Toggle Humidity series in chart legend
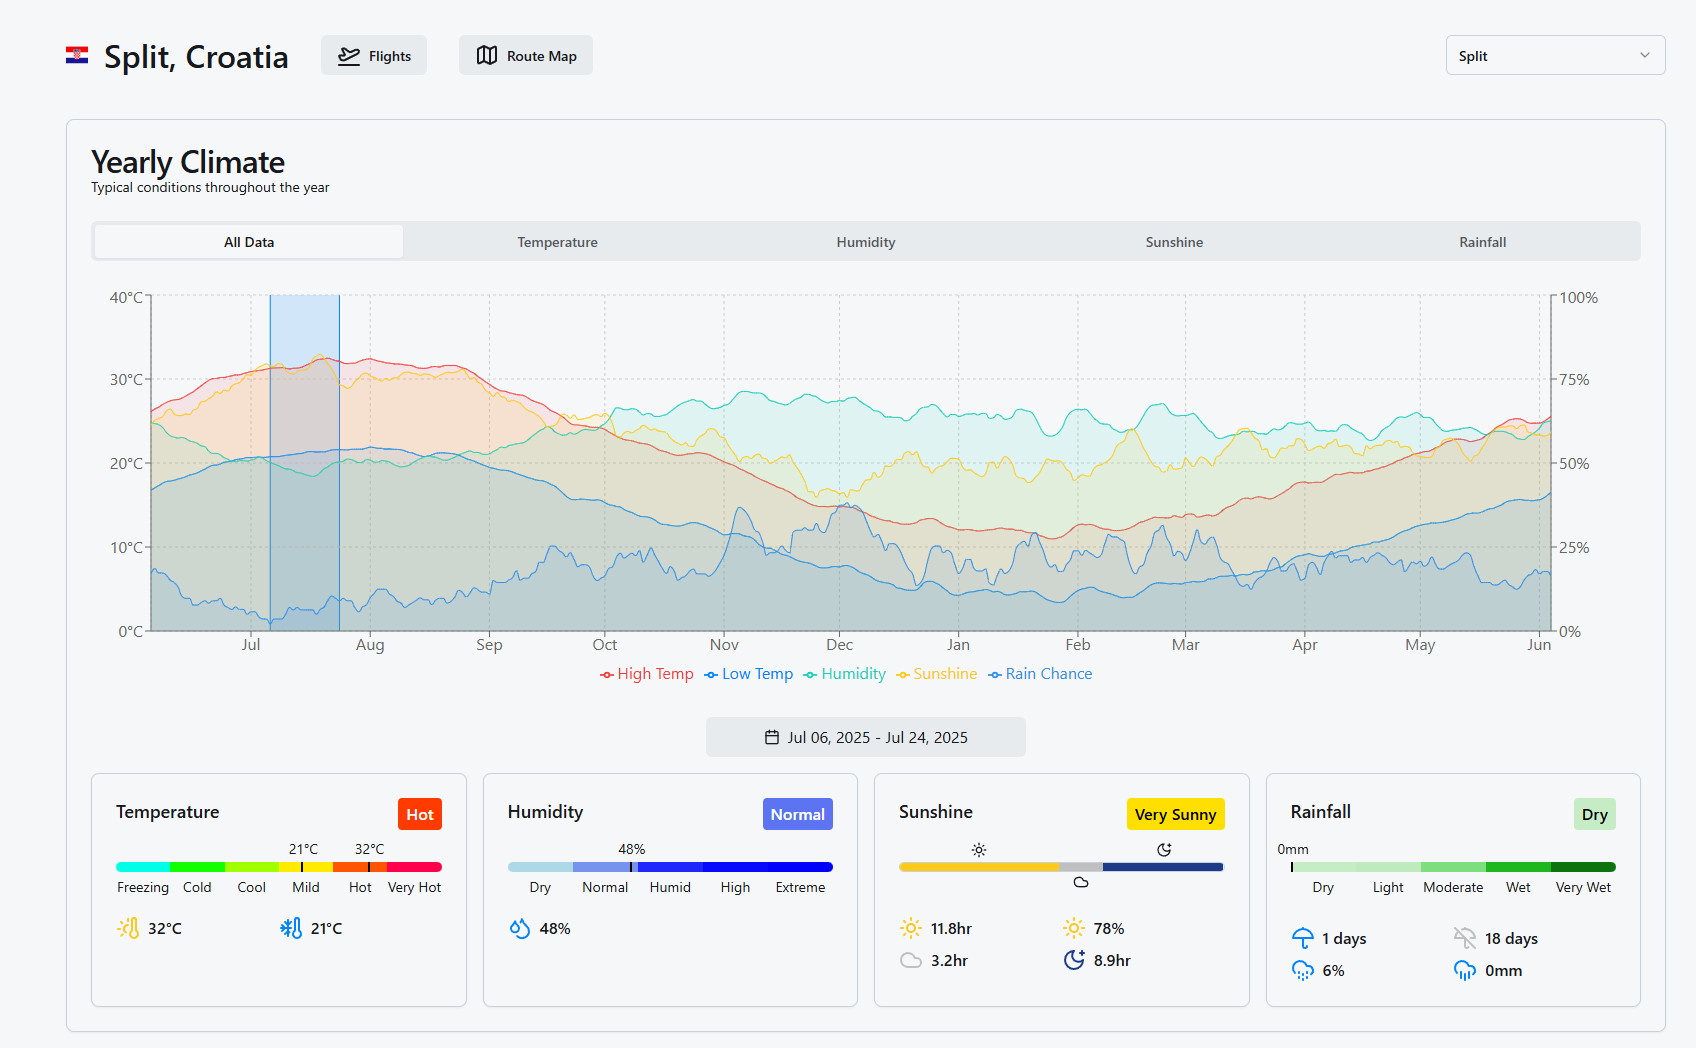The height and width of the screenshot is (1048, 1696). click(x=844, y=674)
